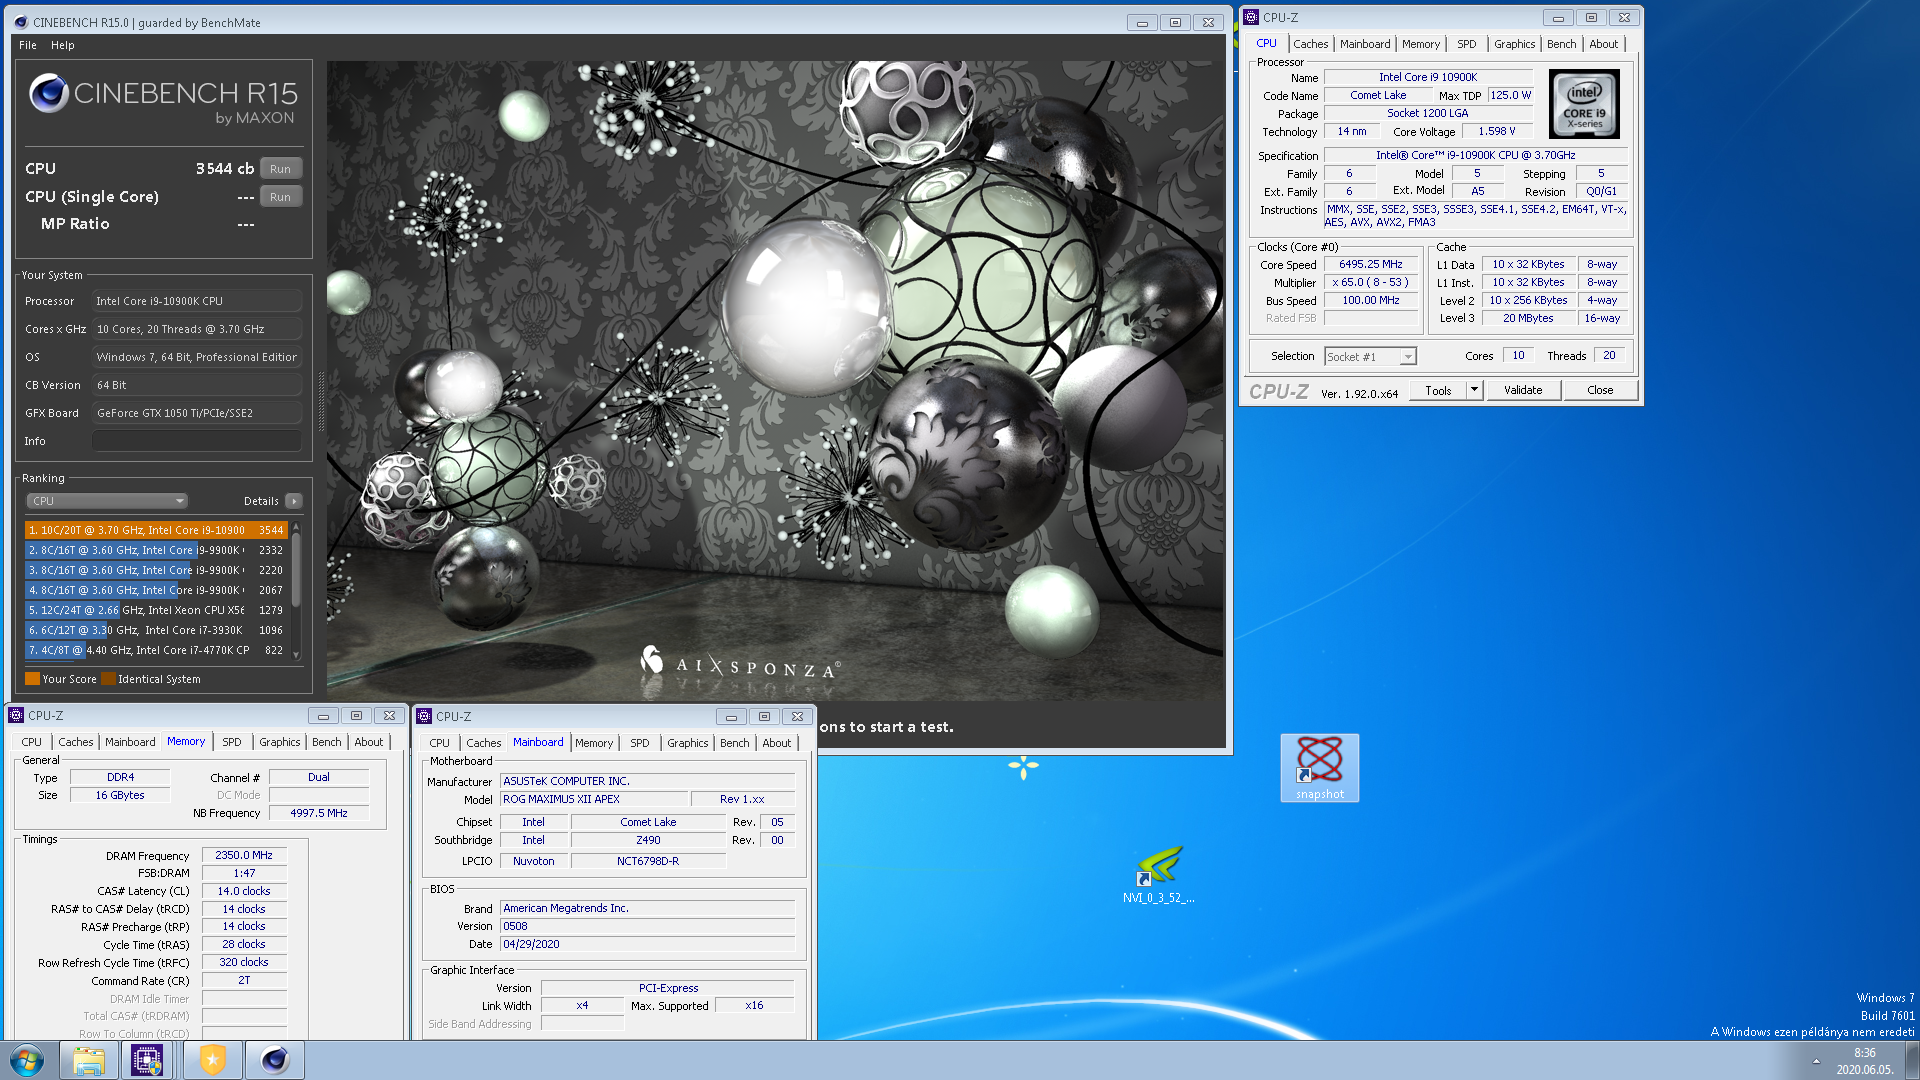
Task: Select ranking entry 7 i7-4770K score 822
Action: click(156, 650)
